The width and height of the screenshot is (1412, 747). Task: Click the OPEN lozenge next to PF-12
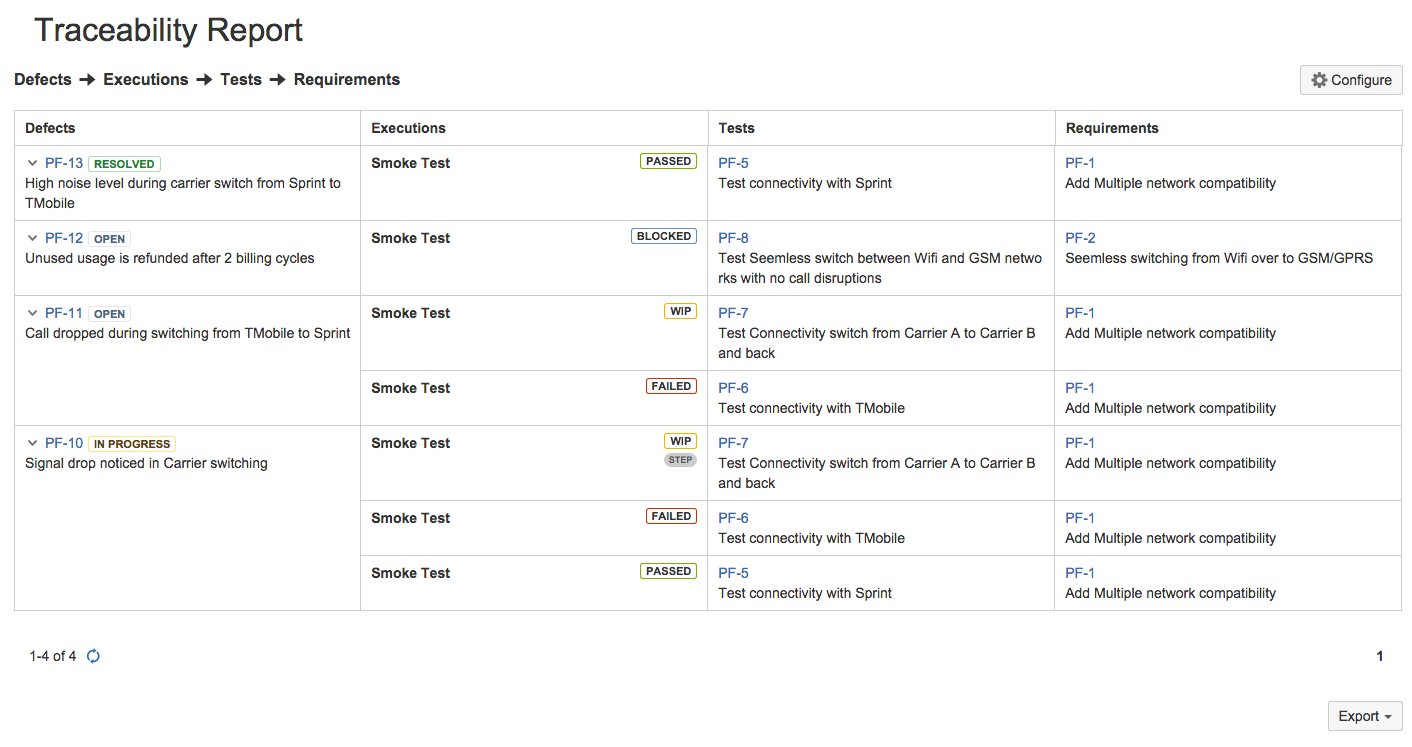(109, 238)
